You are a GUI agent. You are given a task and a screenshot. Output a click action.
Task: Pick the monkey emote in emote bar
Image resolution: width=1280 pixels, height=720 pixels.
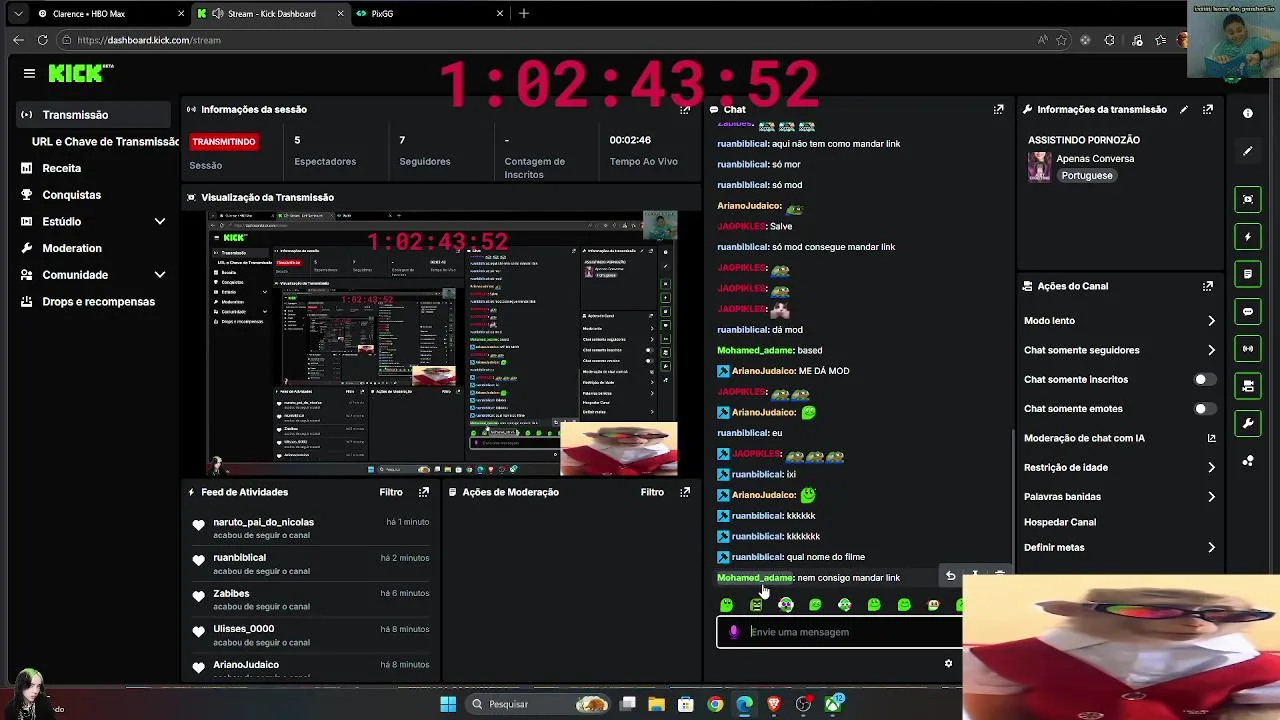[x=934, y=605]
